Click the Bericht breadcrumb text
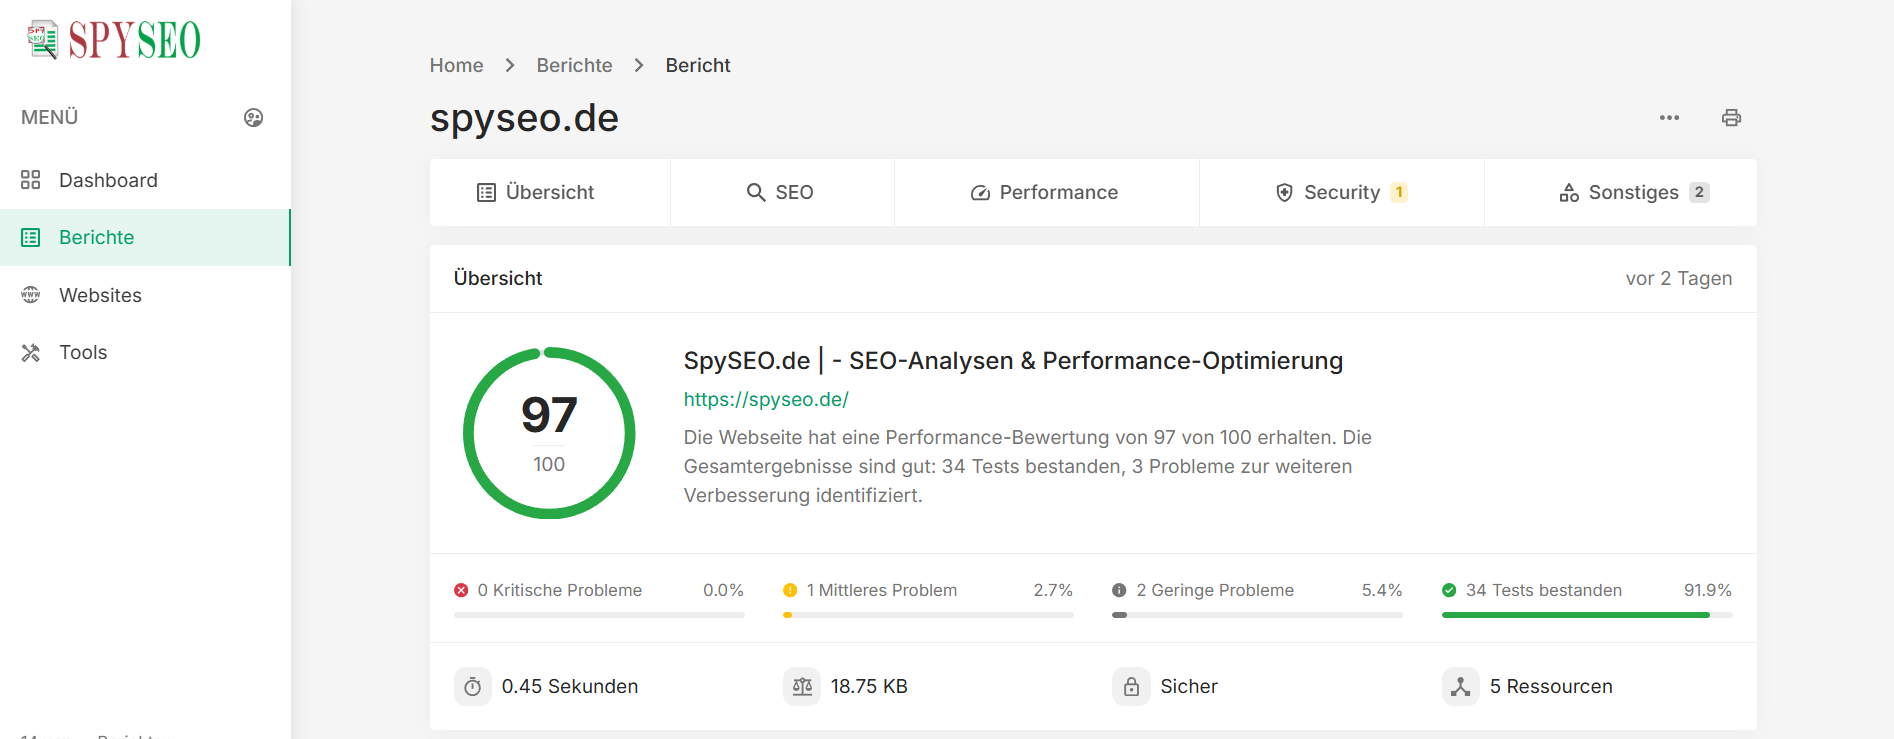 (698, 65)
